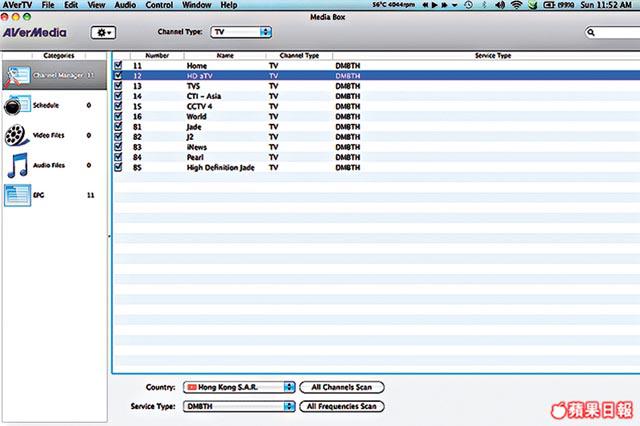Viewport: 640px width, 426px height.
Task: Click the Wi-Fi icon in menu bar
Action: (516, 5)
